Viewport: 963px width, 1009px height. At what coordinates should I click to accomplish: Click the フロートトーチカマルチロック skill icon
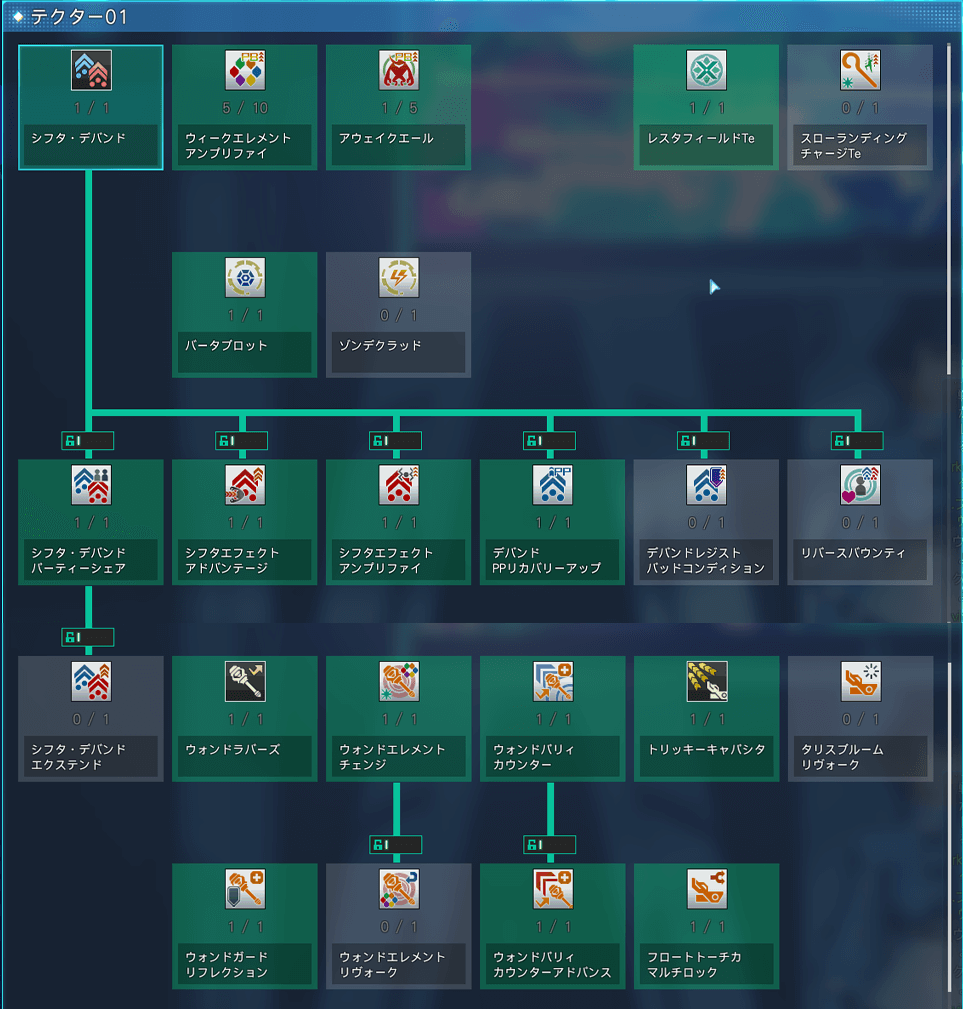click(706, 889)
